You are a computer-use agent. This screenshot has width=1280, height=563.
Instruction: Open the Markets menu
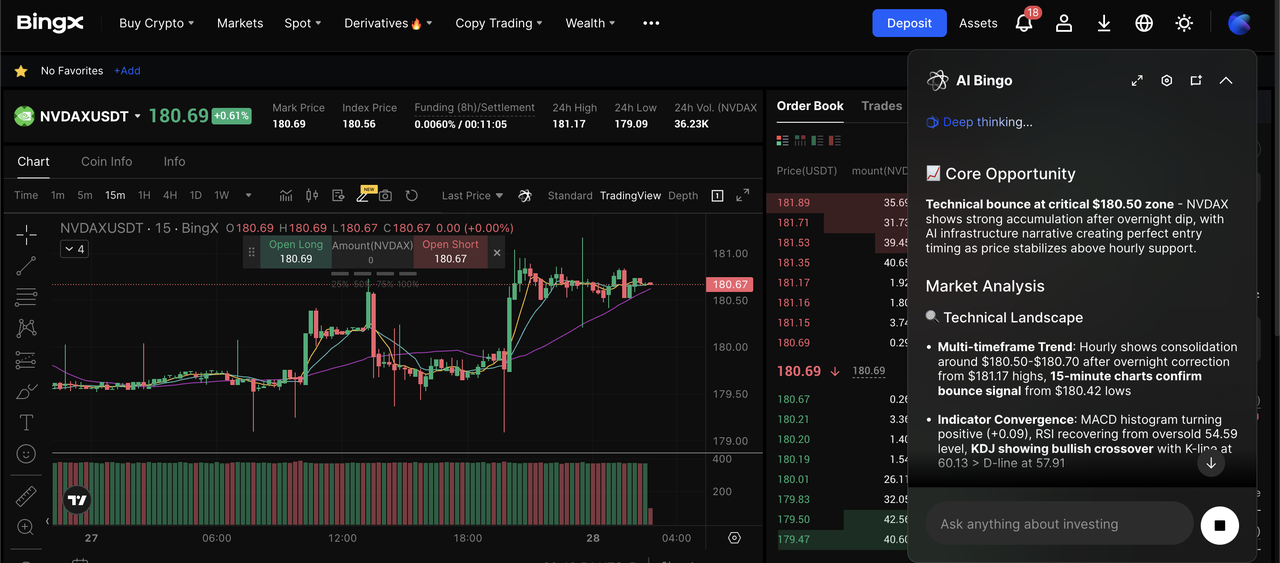240,23
